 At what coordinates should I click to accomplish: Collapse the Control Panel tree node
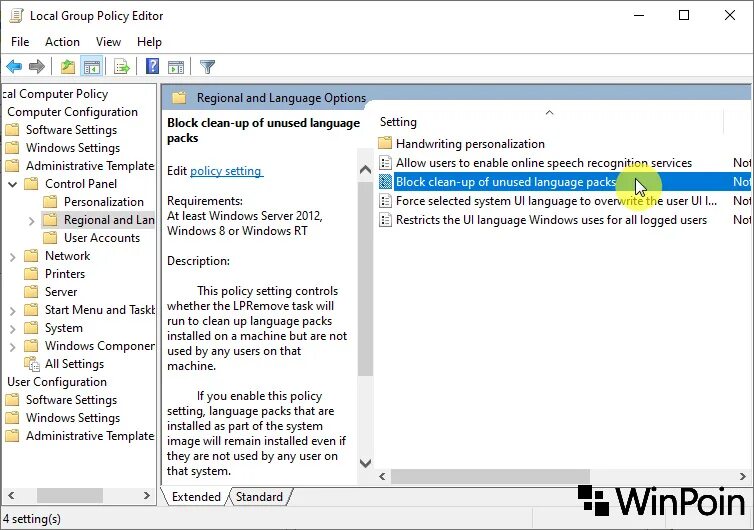pyautogui.click(x=13, y=184)
